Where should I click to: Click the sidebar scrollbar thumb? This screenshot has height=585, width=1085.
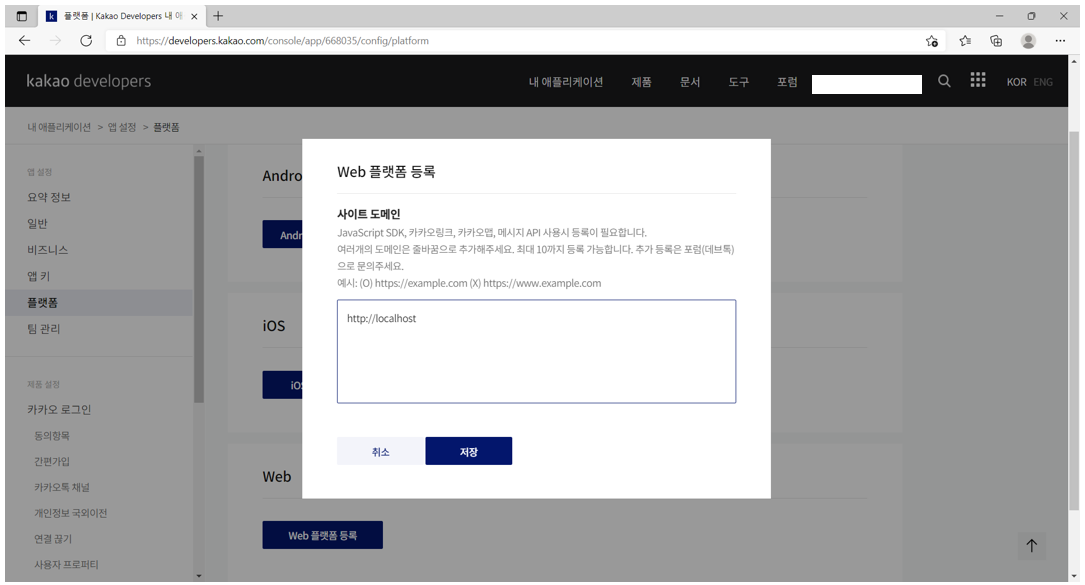[x=199, y=279]
